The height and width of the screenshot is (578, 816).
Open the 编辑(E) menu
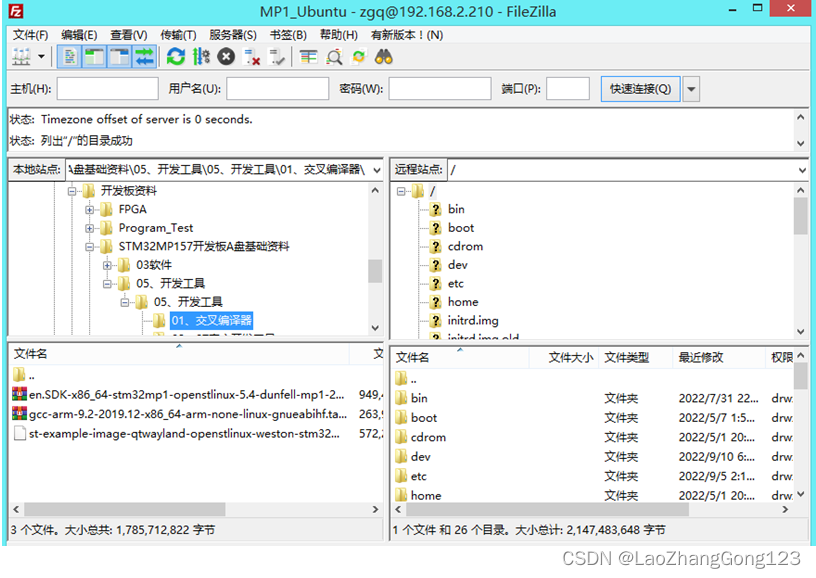(79, 35)
